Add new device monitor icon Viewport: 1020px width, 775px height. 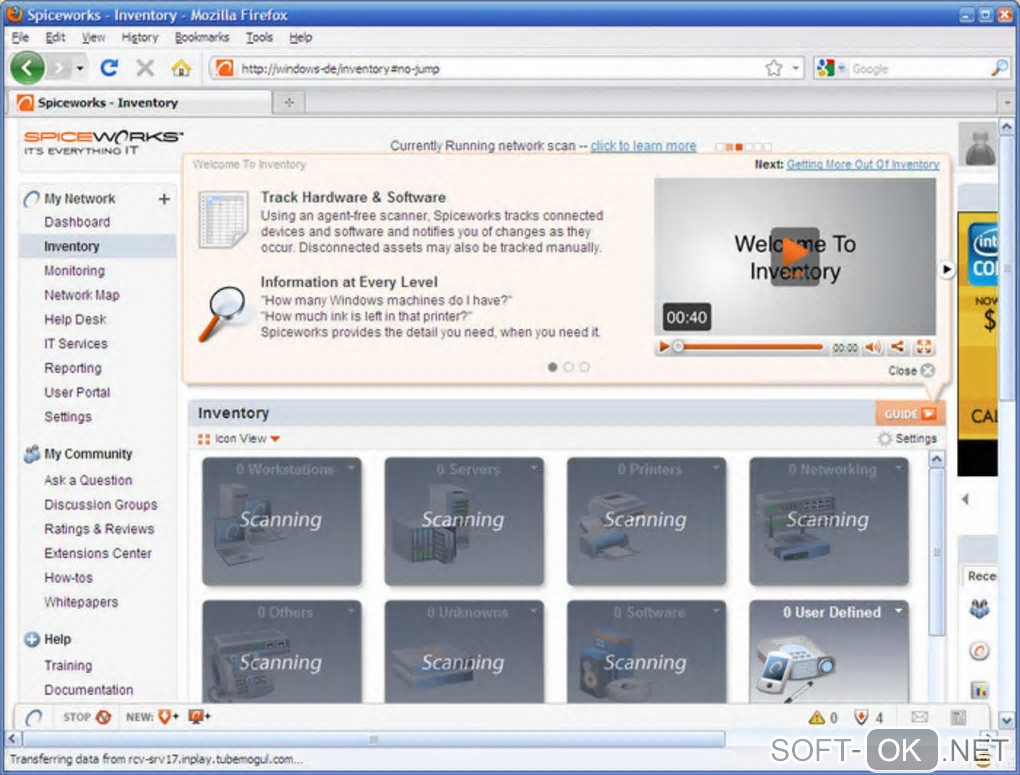coord(199,717)
